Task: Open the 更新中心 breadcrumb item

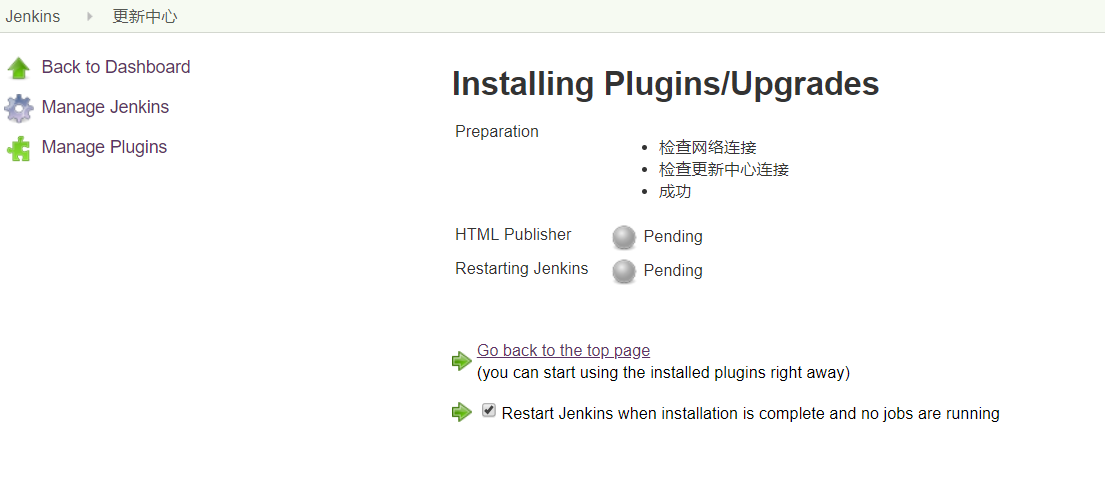Action: tap(145, 16)
